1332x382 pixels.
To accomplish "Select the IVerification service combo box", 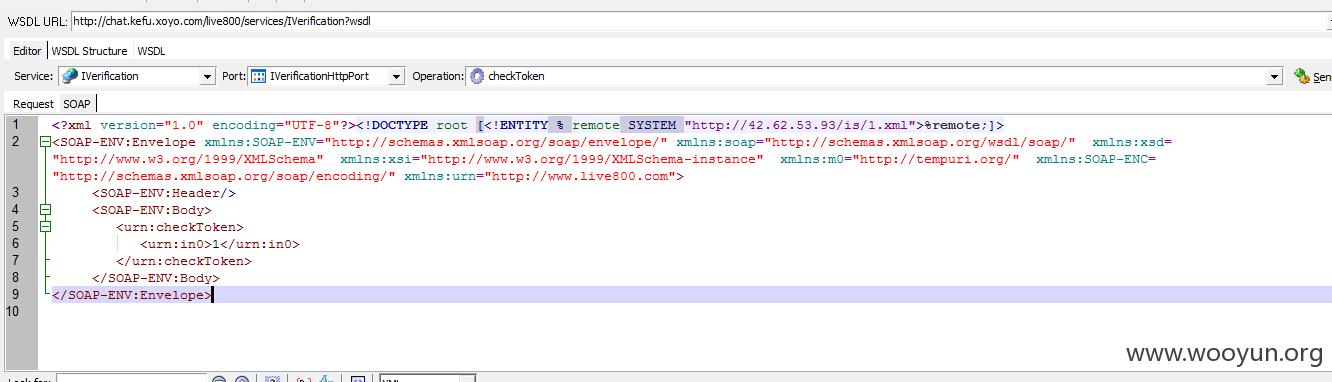I will 137,76.
